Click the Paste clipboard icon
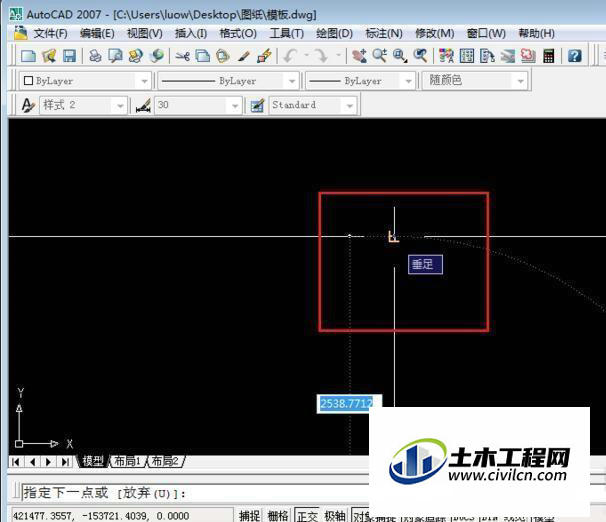 (223, 56)
